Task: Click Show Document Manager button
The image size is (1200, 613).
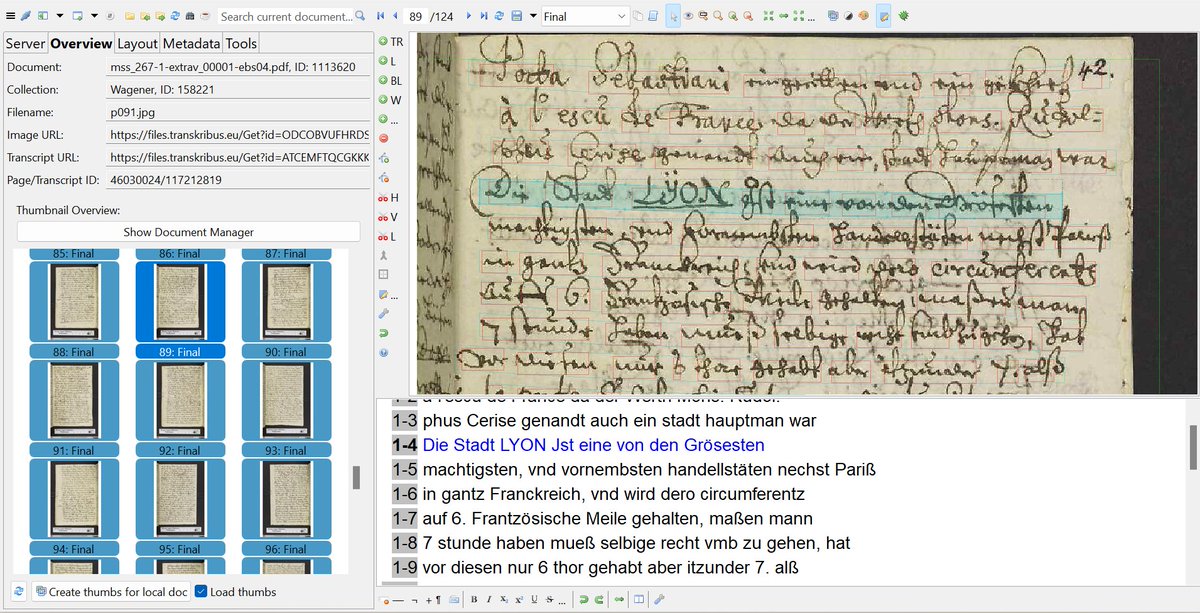Action: click(188, 232)
